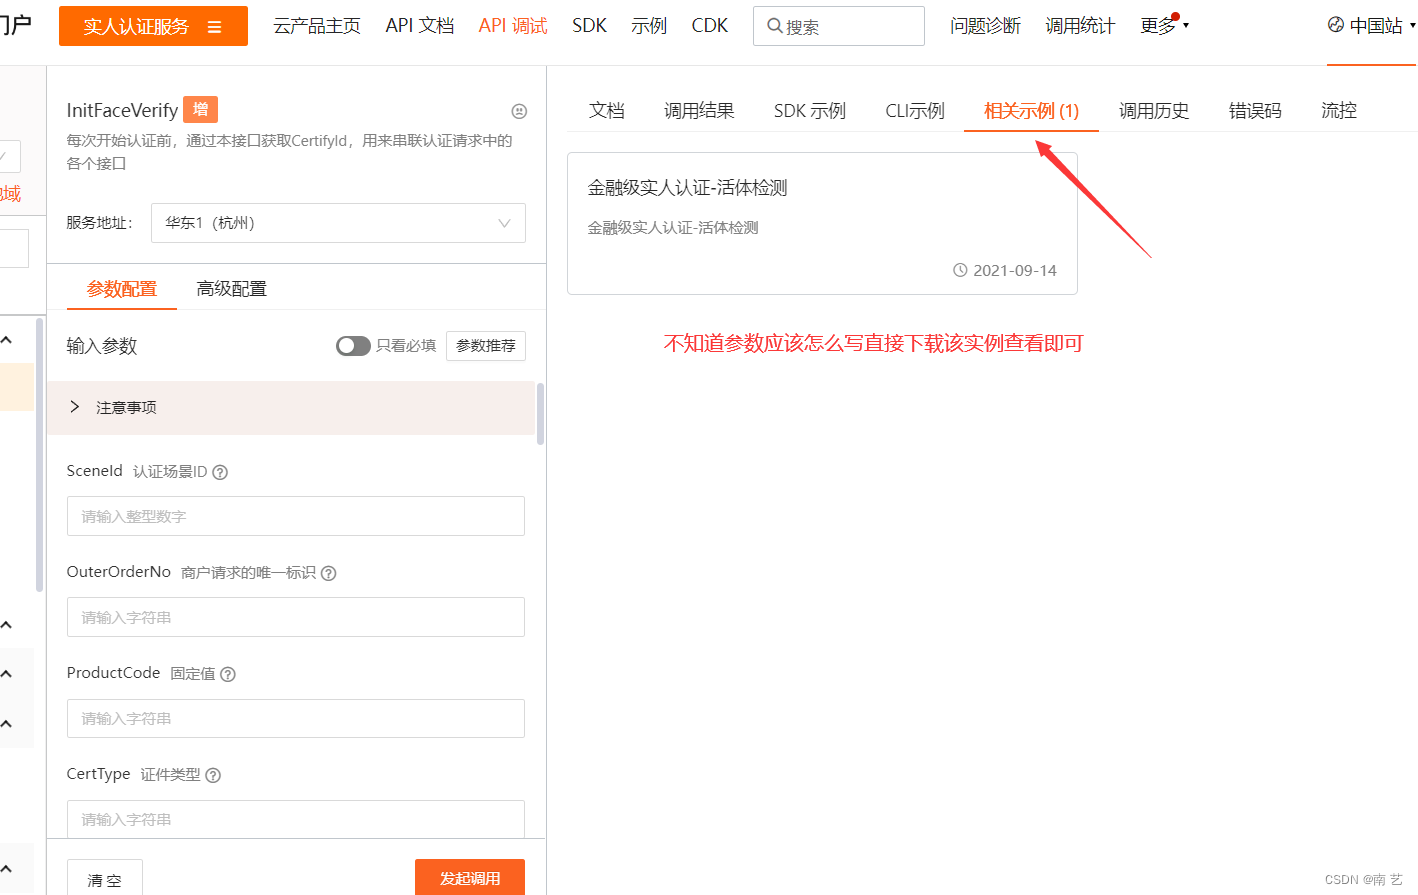Expand the 注意事项 section
The width and height of the screenshot is (1418, 895).
tap(291, 408)
